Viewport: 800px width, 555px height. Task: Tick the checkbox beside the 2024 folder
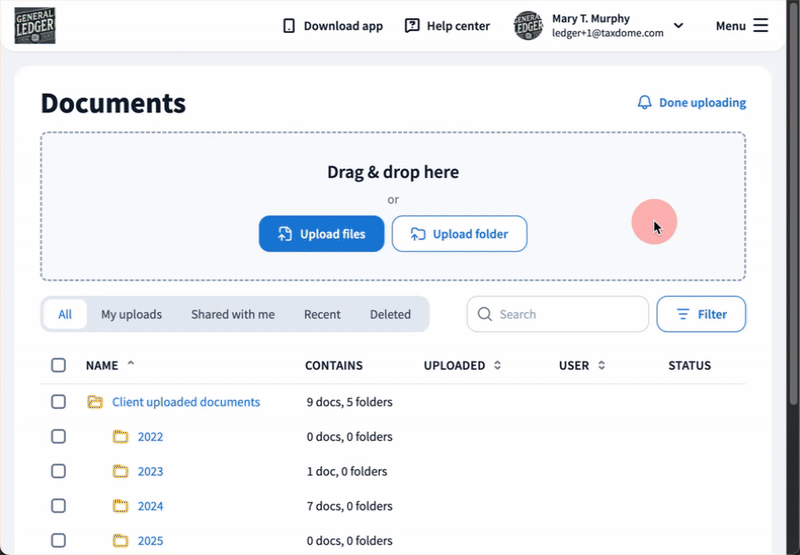[x=58, y=506]
